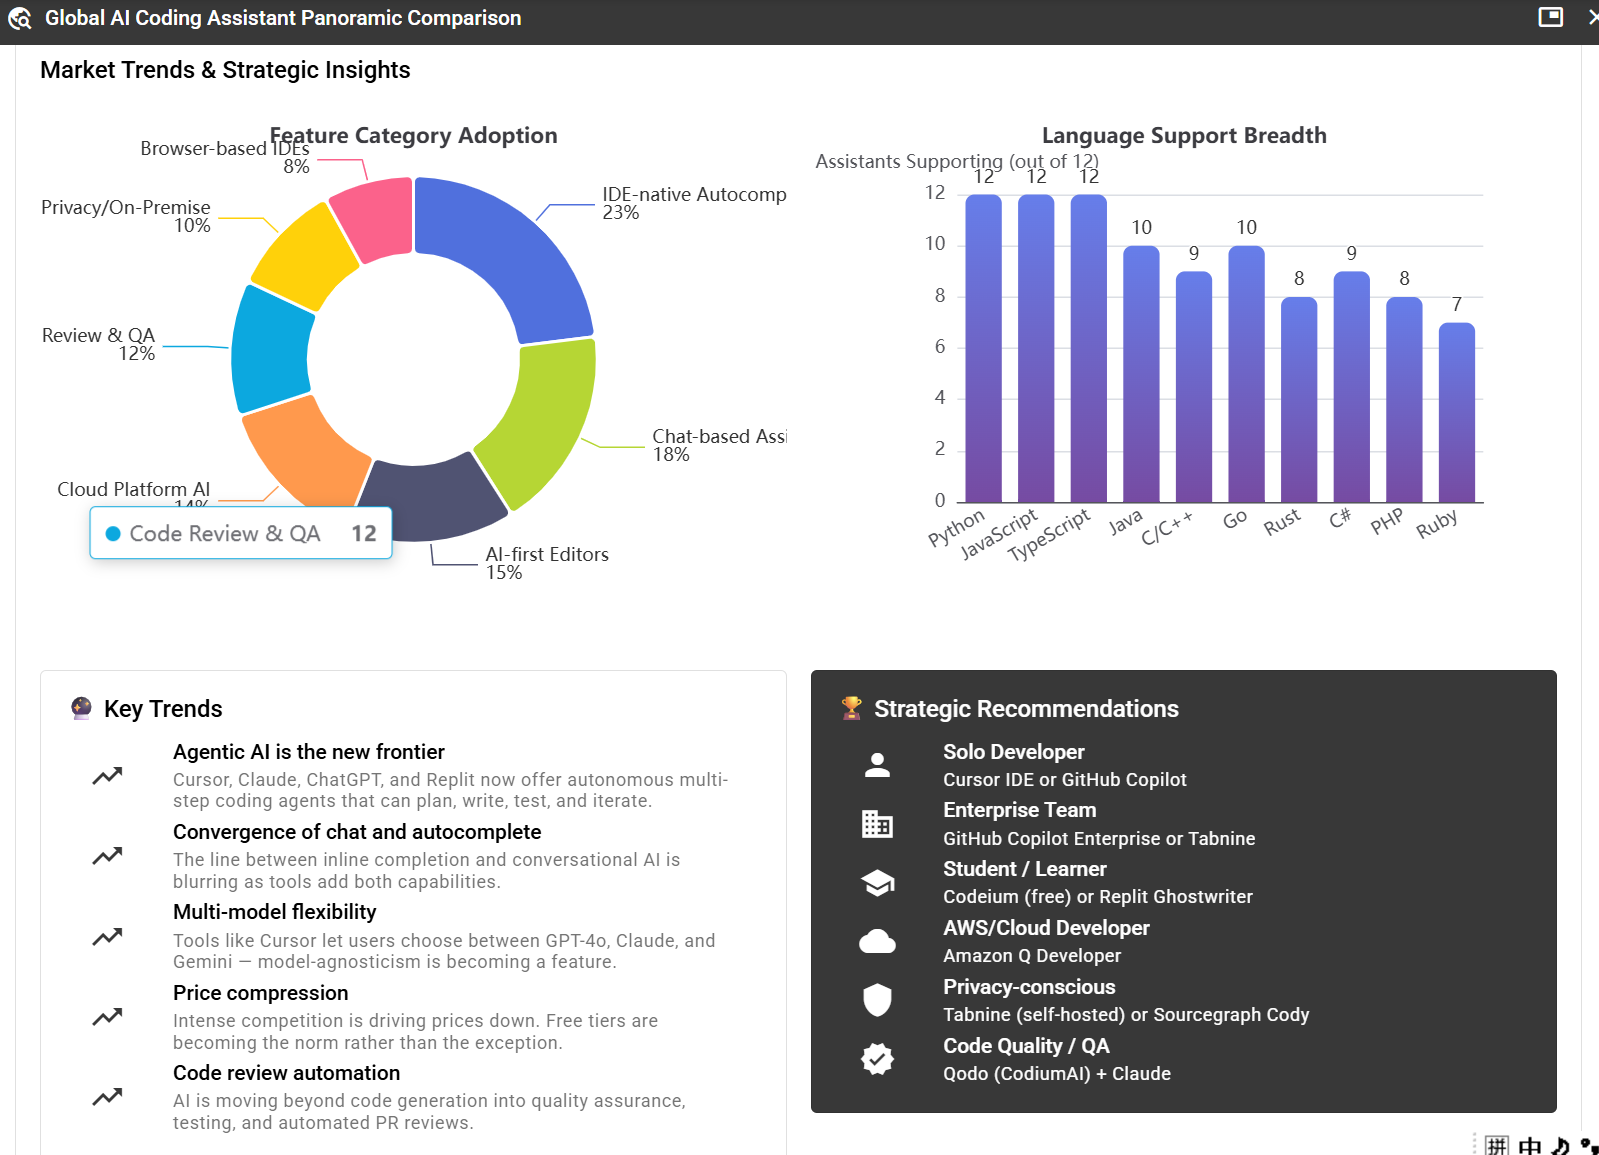Click the Market Trends & Strategic Insights heading
The height and width of the screenshot is (1155, 1599).
[225, 70]
